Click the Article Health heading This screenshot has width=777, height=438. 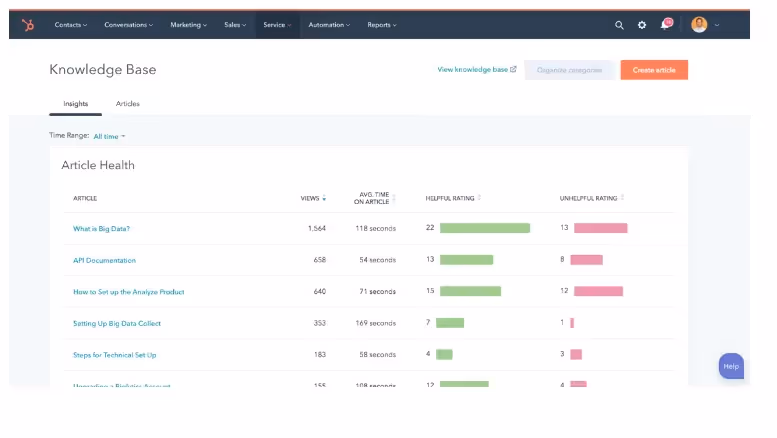pyautogui.click(x=98, y=165)
